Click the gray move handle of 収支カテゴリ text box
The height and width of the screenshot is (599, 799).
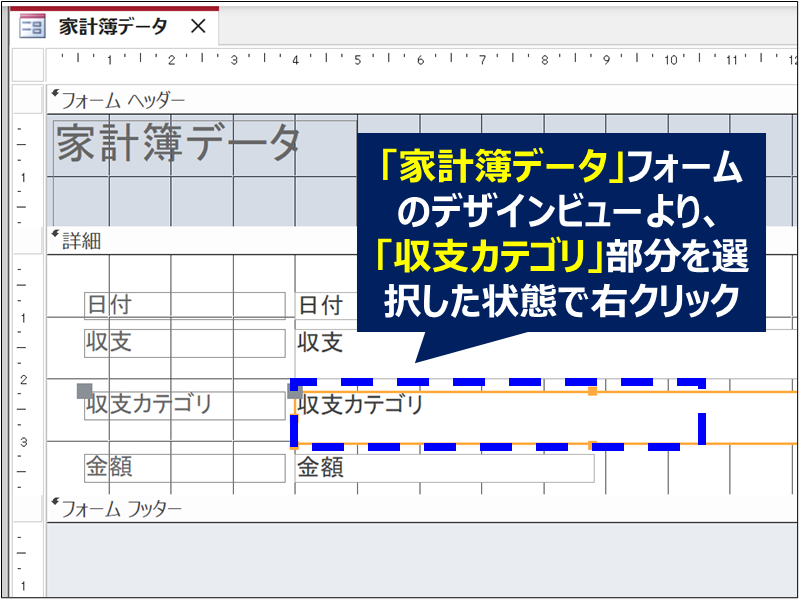[x=294, y=391]
